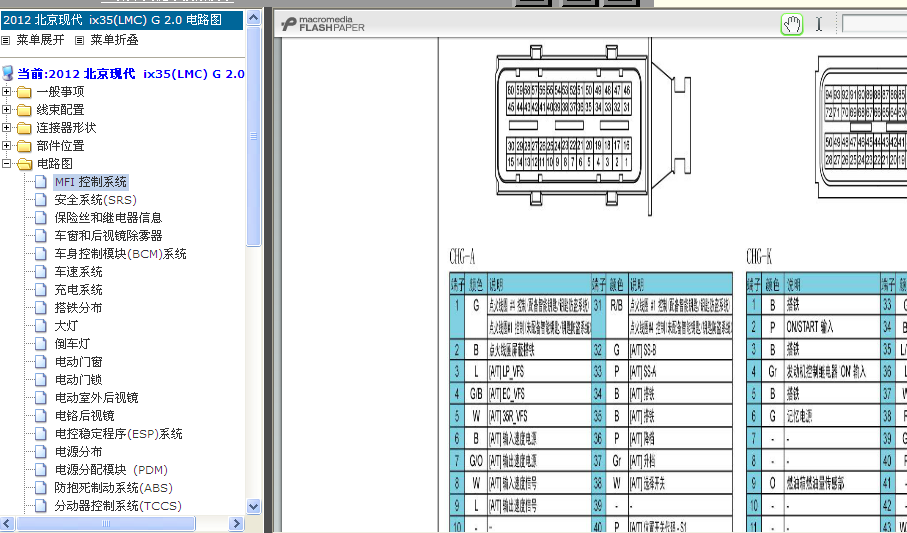Click the computer icon beside 当前 heading
Image resolution: width=907 pixels, height=533 pixels.
(x=8, y=73)
